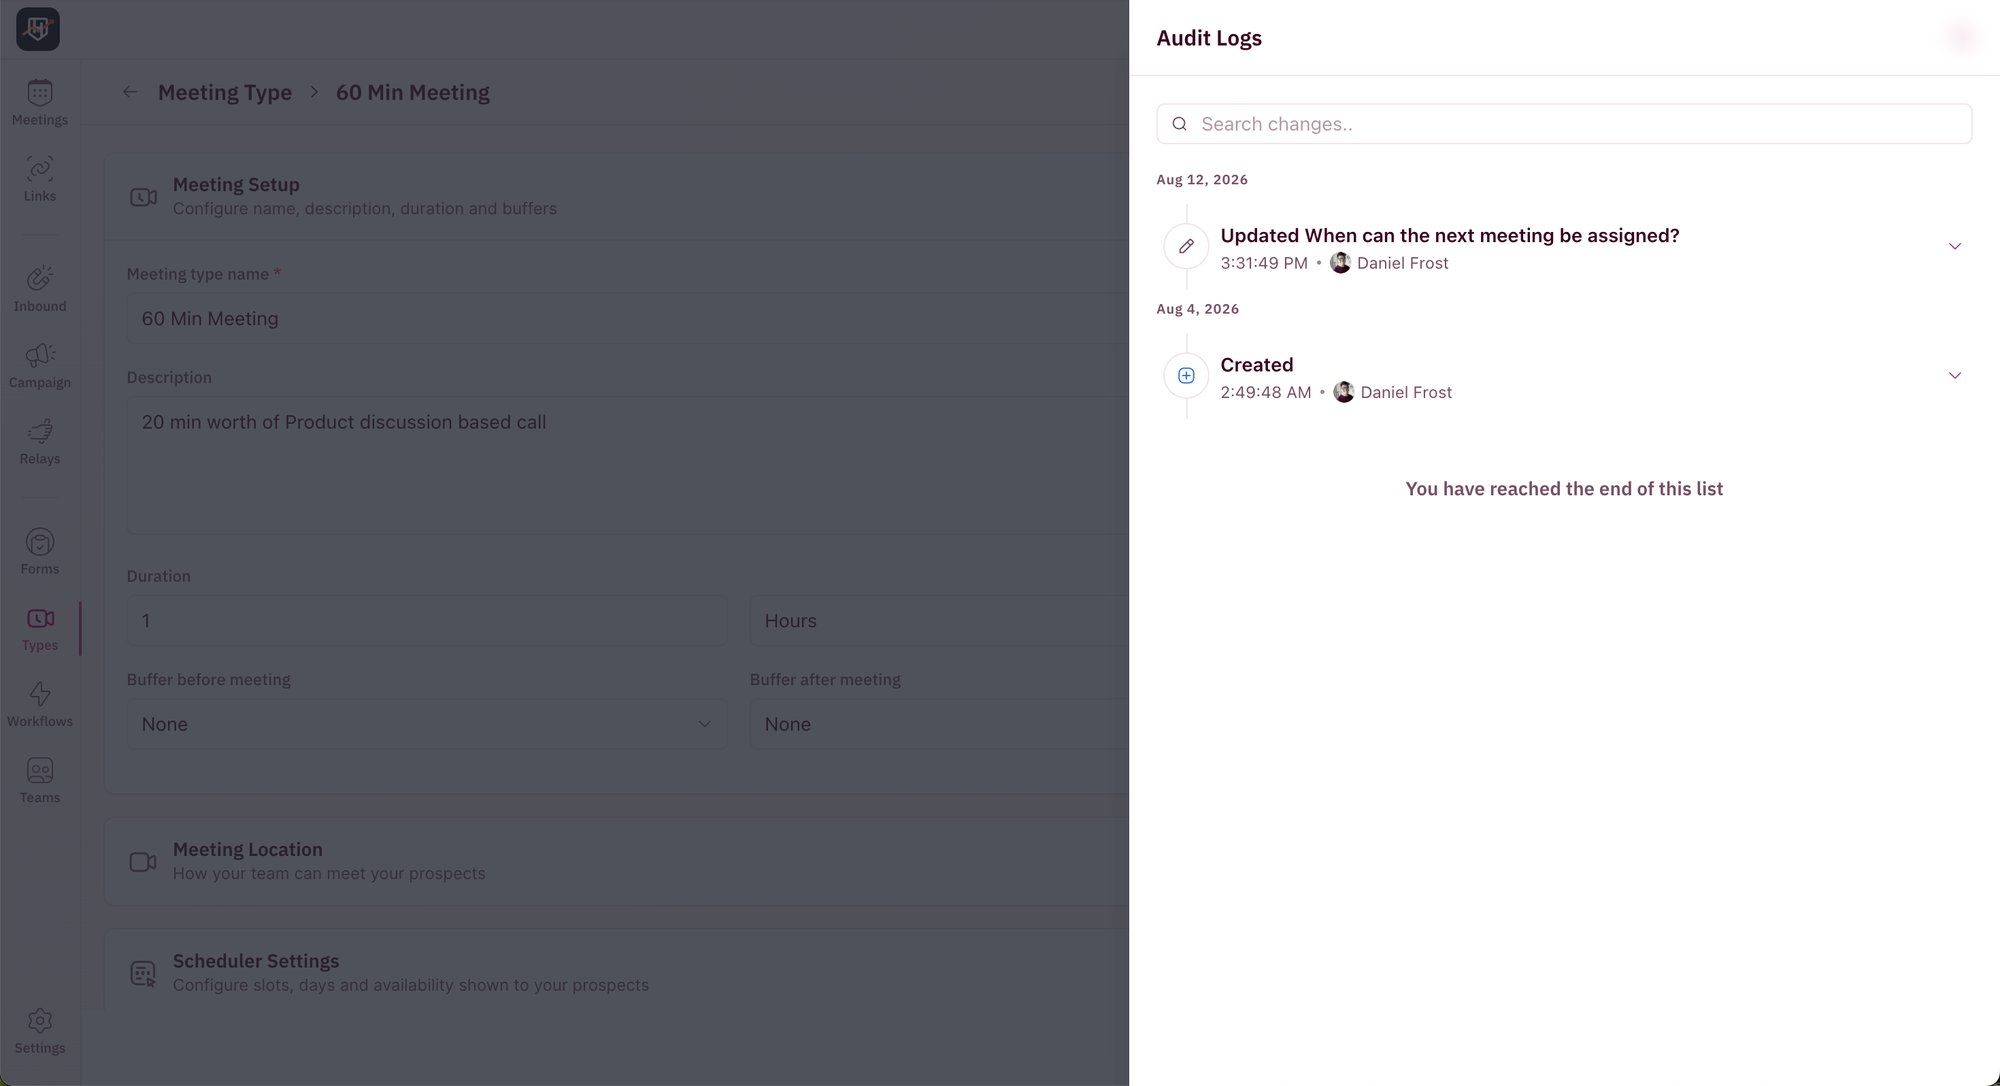This screenshot has width=2000, height=1086.
Task: Click the app logo in top-left corner
Action: [x=38, y=29]
